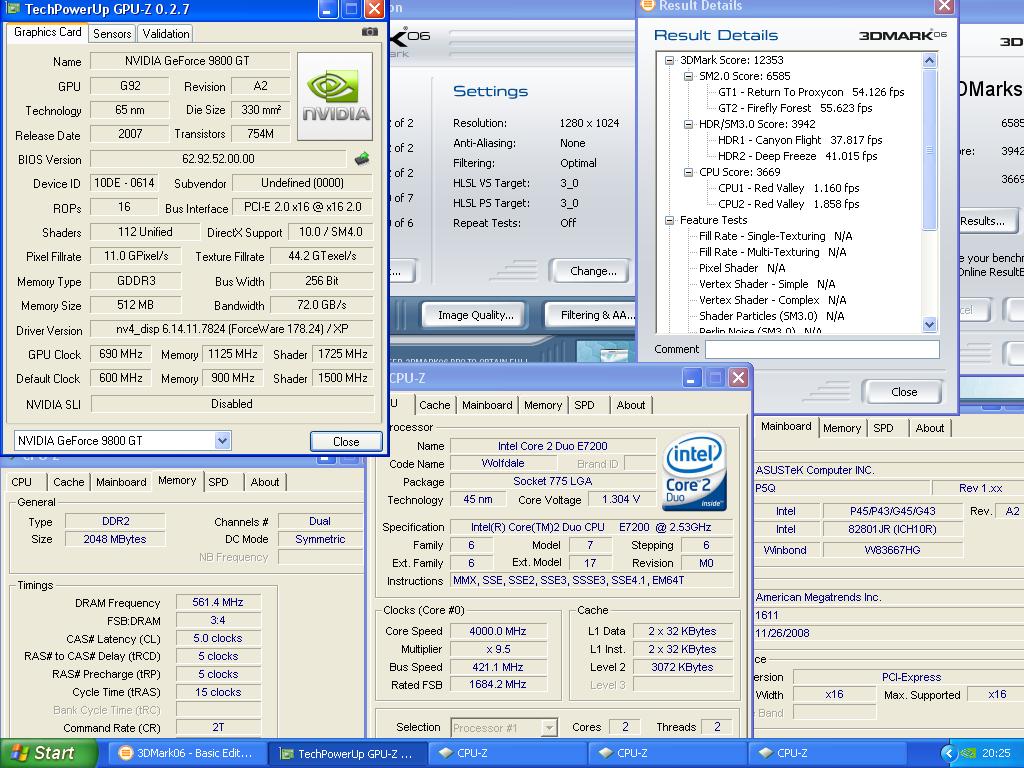Click the results tree scroll-down arrow
The height and width of the screenshot is (768, 1024).
pyautogui.click(x=930, y=324)
